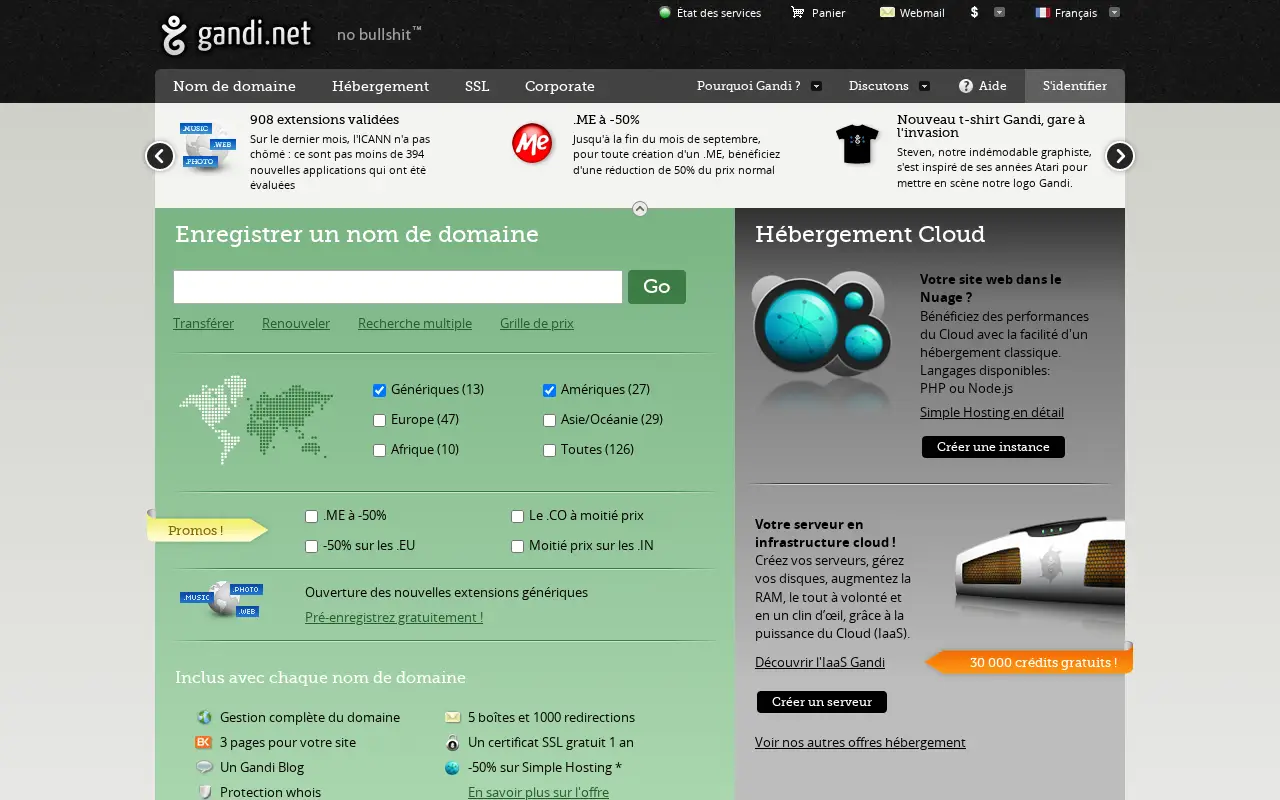Check the Asie/Océanie (29) checkbox

[549, 420]
